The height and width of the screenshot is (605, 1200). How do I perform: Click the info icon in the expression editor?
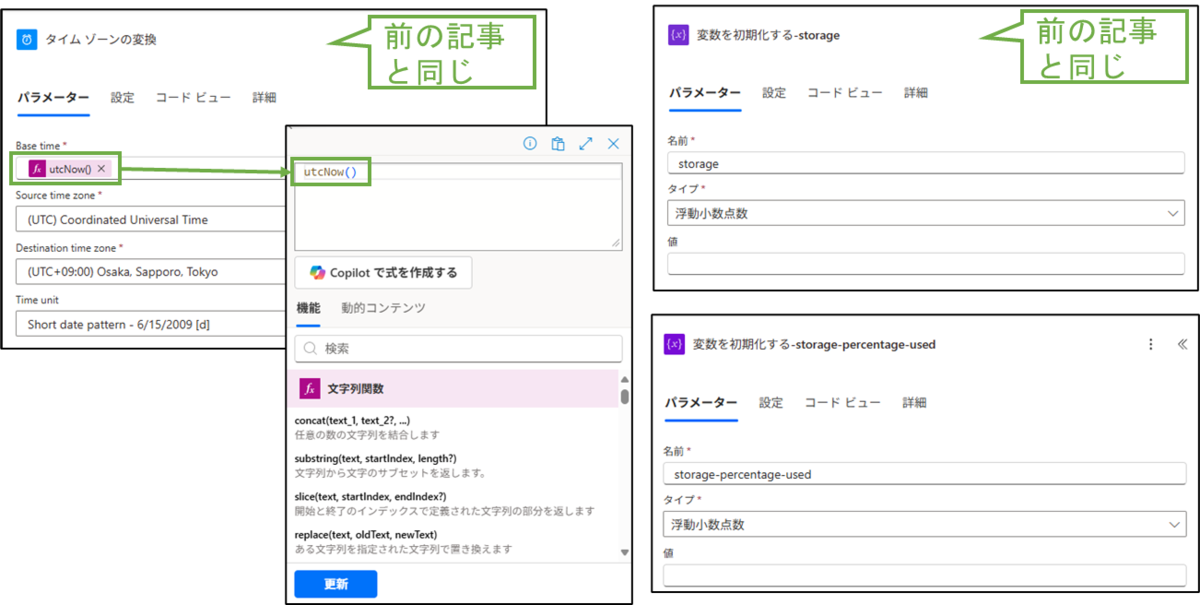click(531, 144)
